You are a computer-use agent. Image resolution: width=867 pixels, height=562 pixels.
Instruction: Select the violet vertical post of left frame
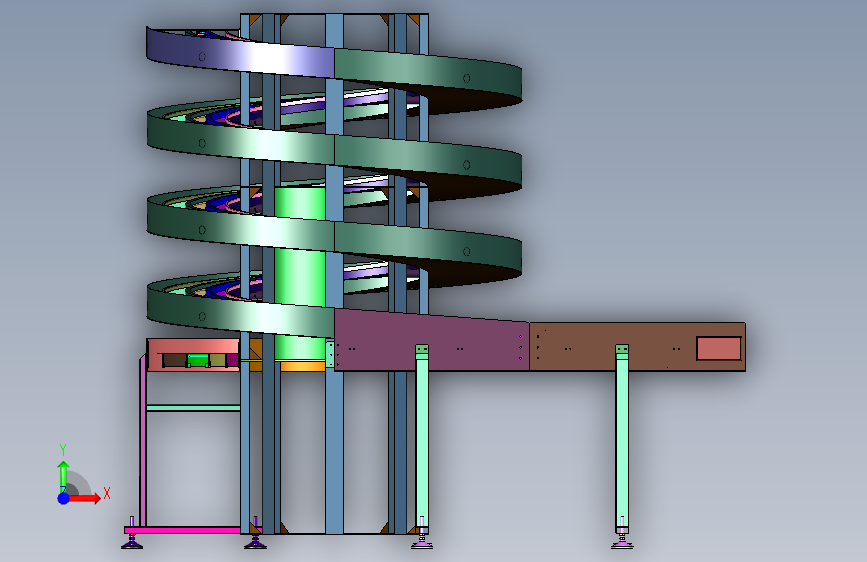(143, 443)
